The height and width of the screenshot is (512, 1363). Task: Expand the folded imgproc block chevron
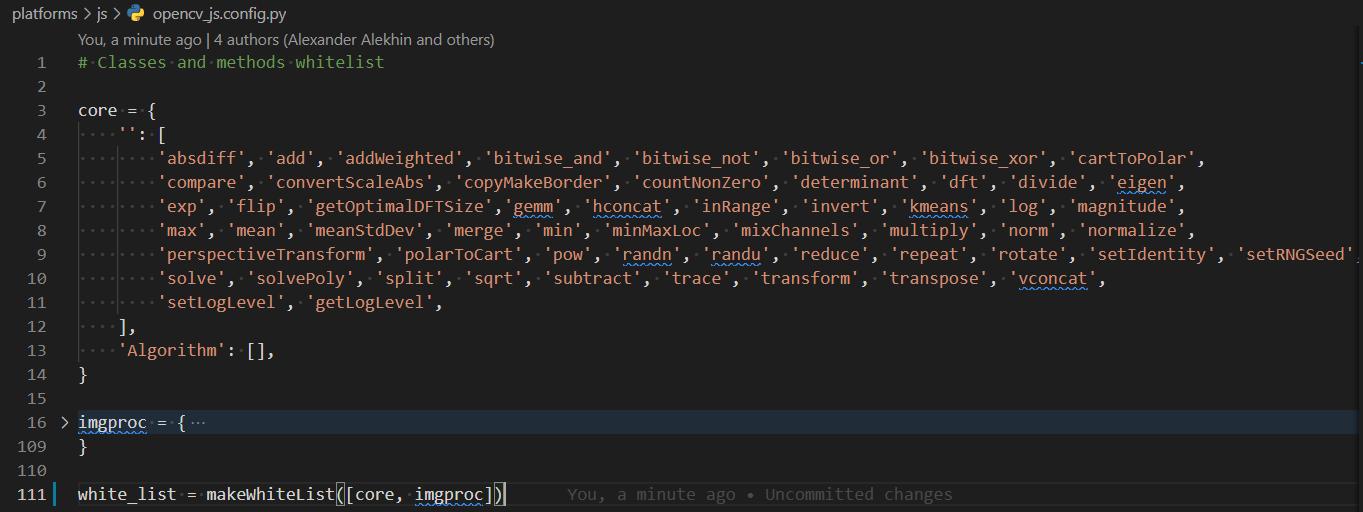pos(65,422)
